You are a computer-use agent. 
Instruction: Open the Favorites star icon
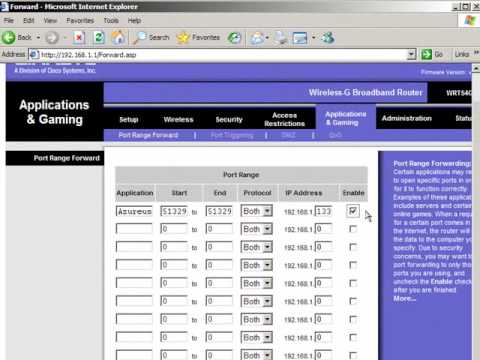pos(183,38)
